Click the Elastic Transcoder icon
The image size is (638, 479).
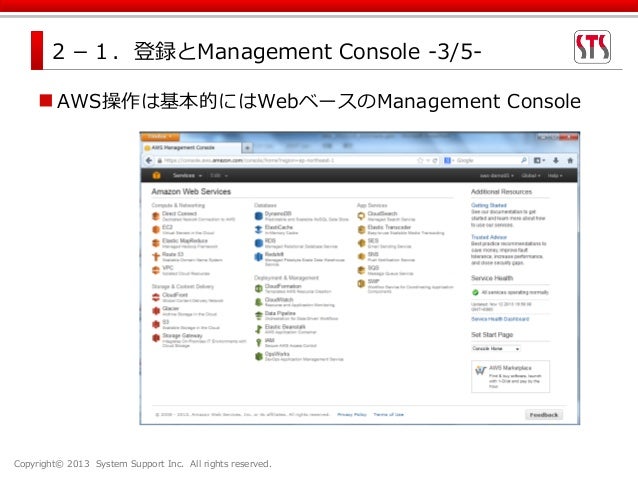(361, 230)
